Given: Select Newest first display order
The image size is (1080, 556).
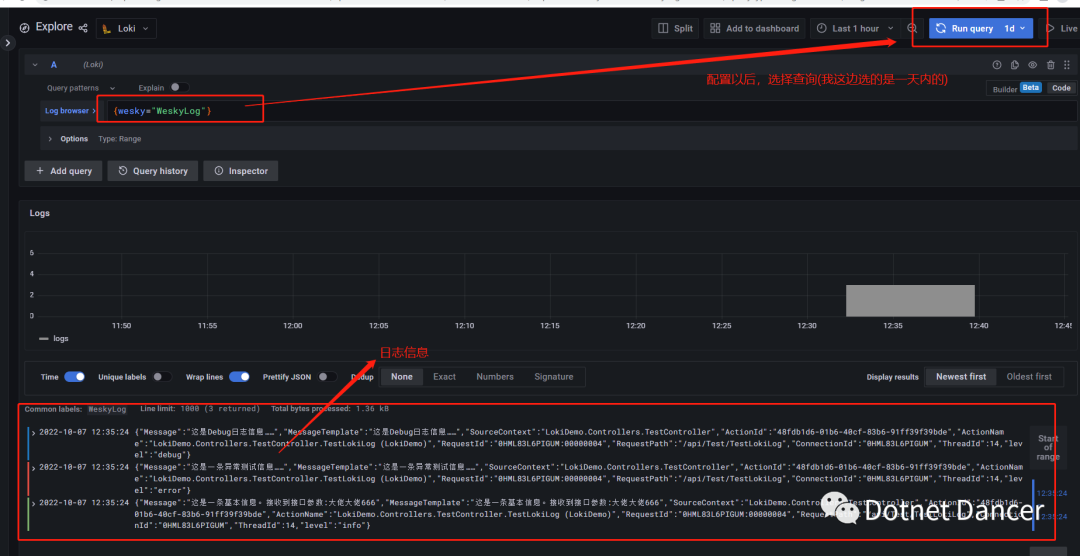Looking at the screenshot, I should (961, 377).
